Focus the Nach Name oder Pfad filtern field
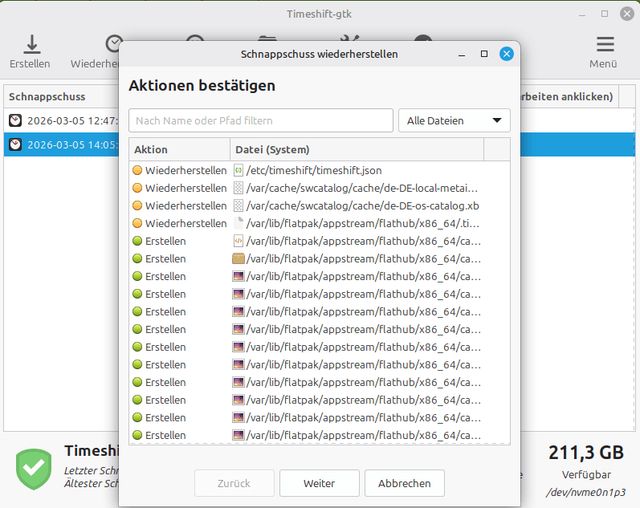640x508 pixels. tap(261, 120)
